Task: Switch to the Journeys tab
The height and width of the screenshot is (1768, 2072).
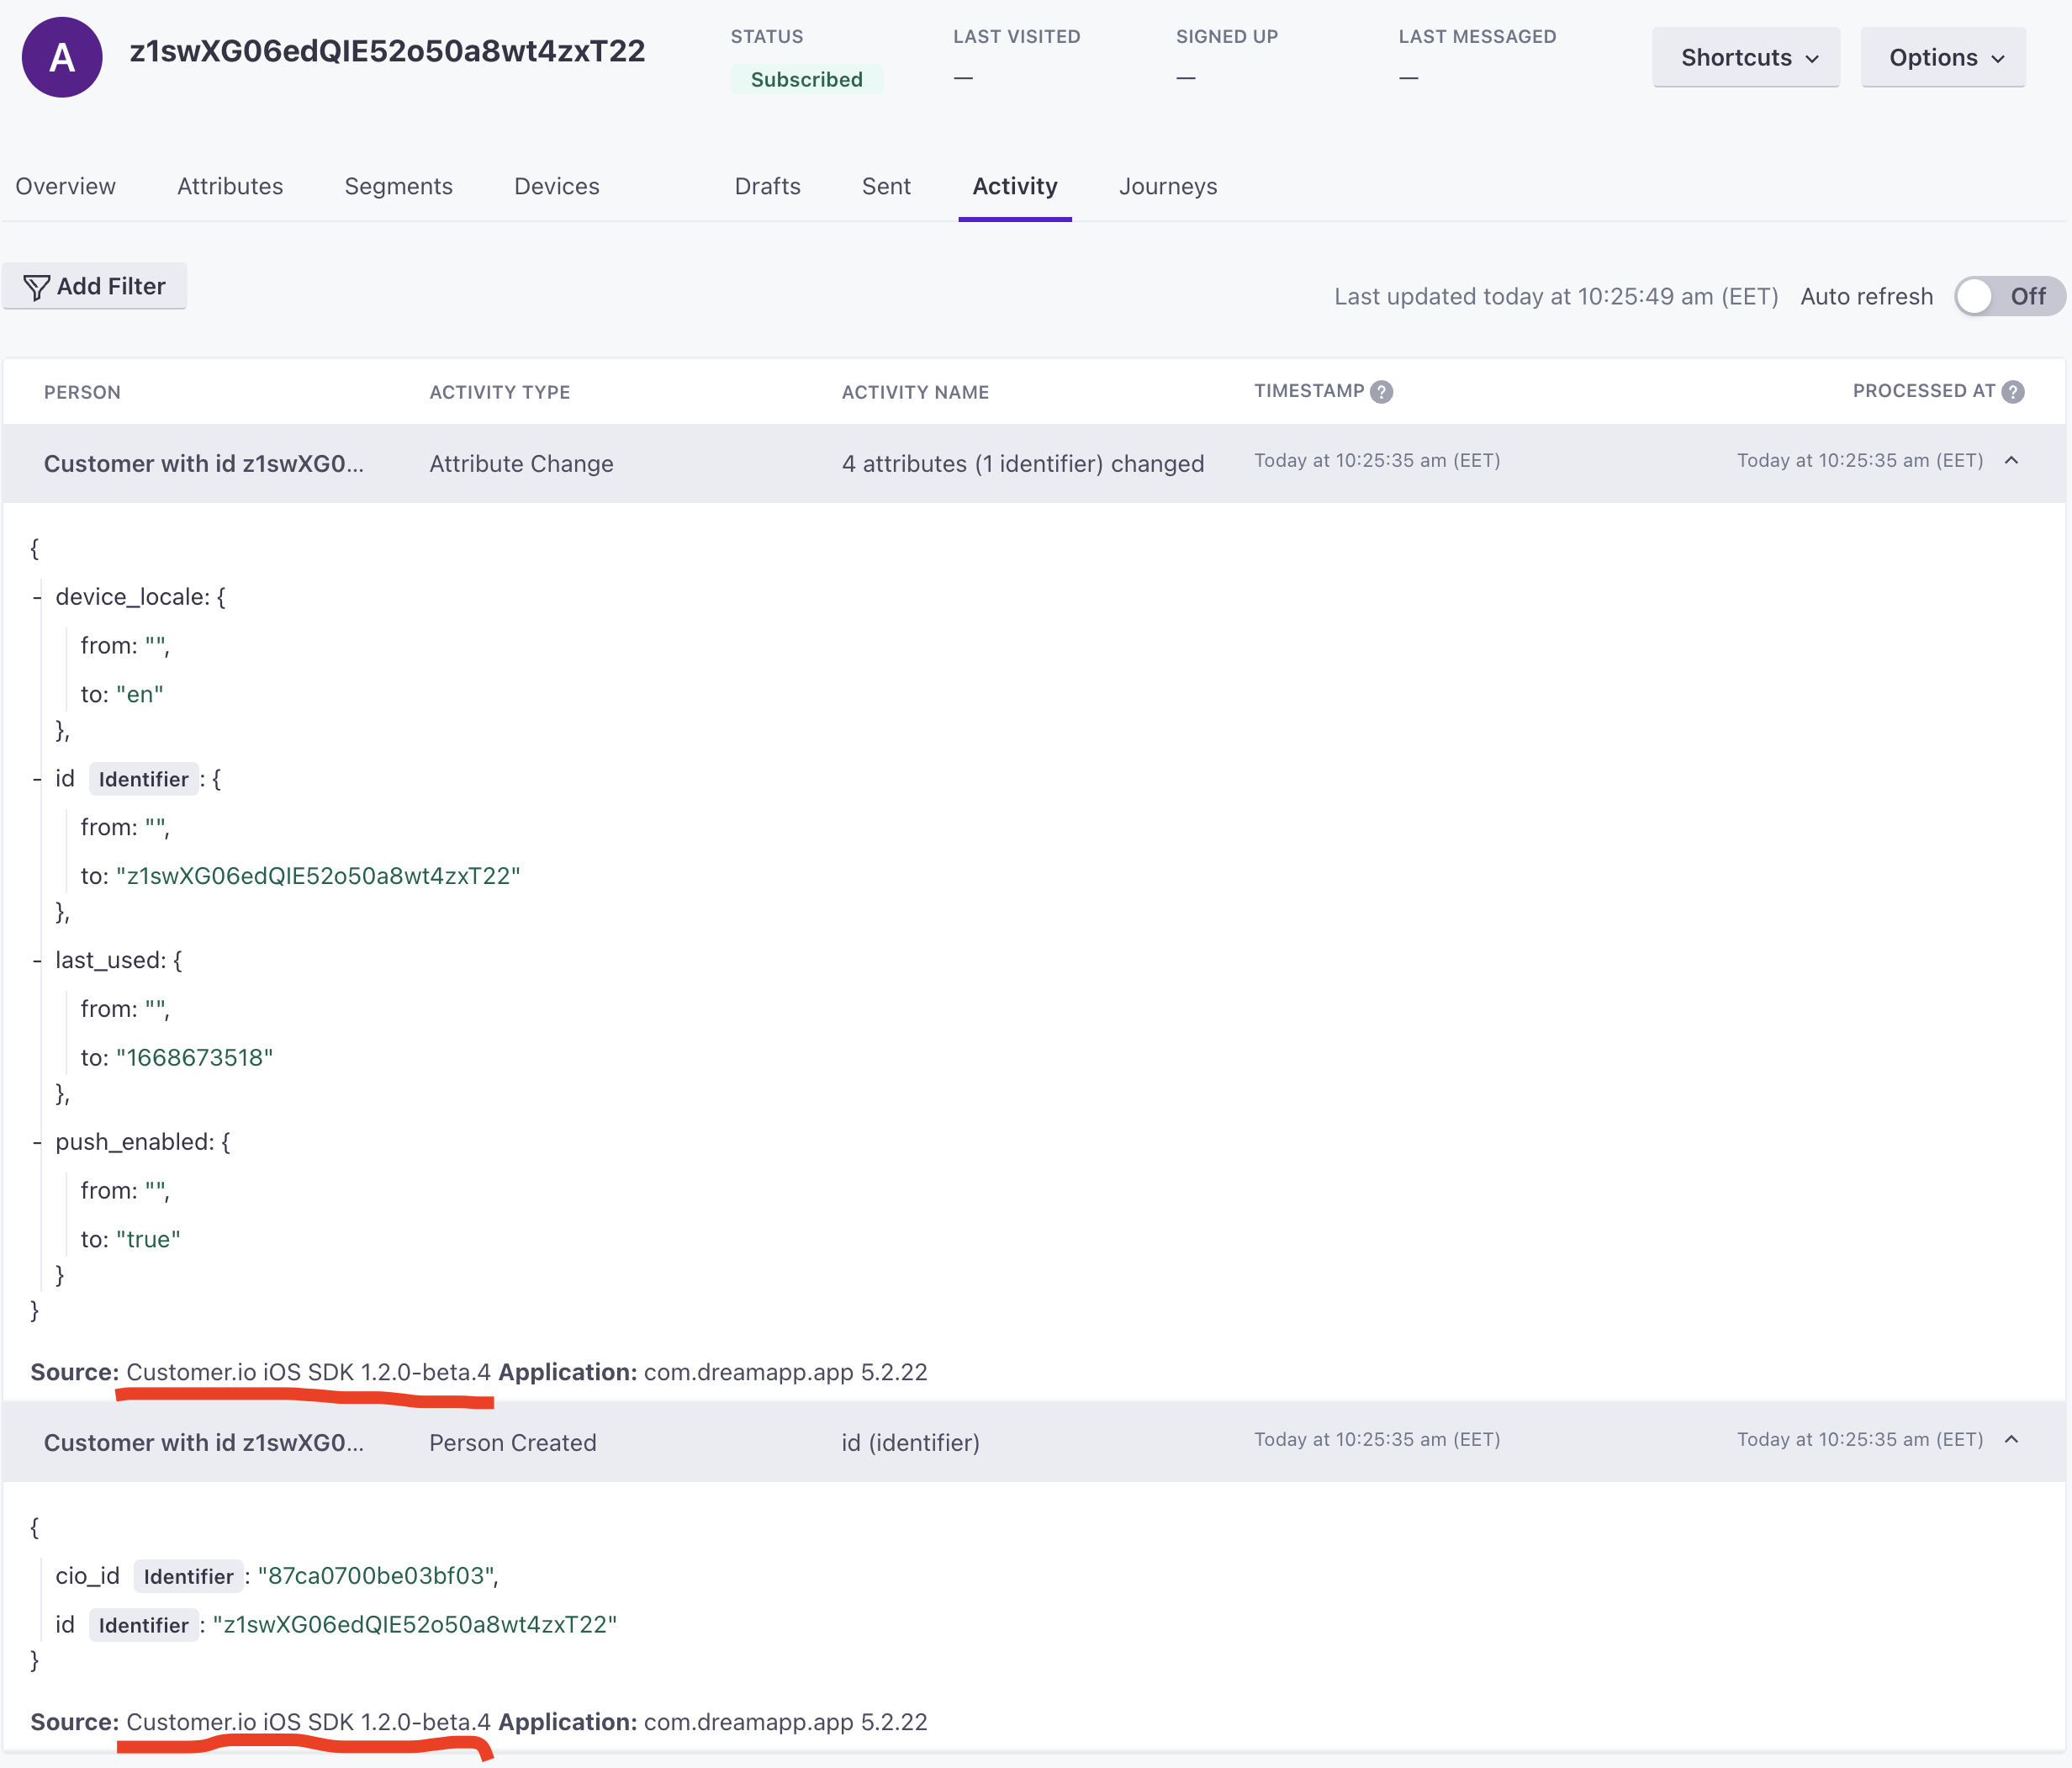Action: click(1168, 186)
